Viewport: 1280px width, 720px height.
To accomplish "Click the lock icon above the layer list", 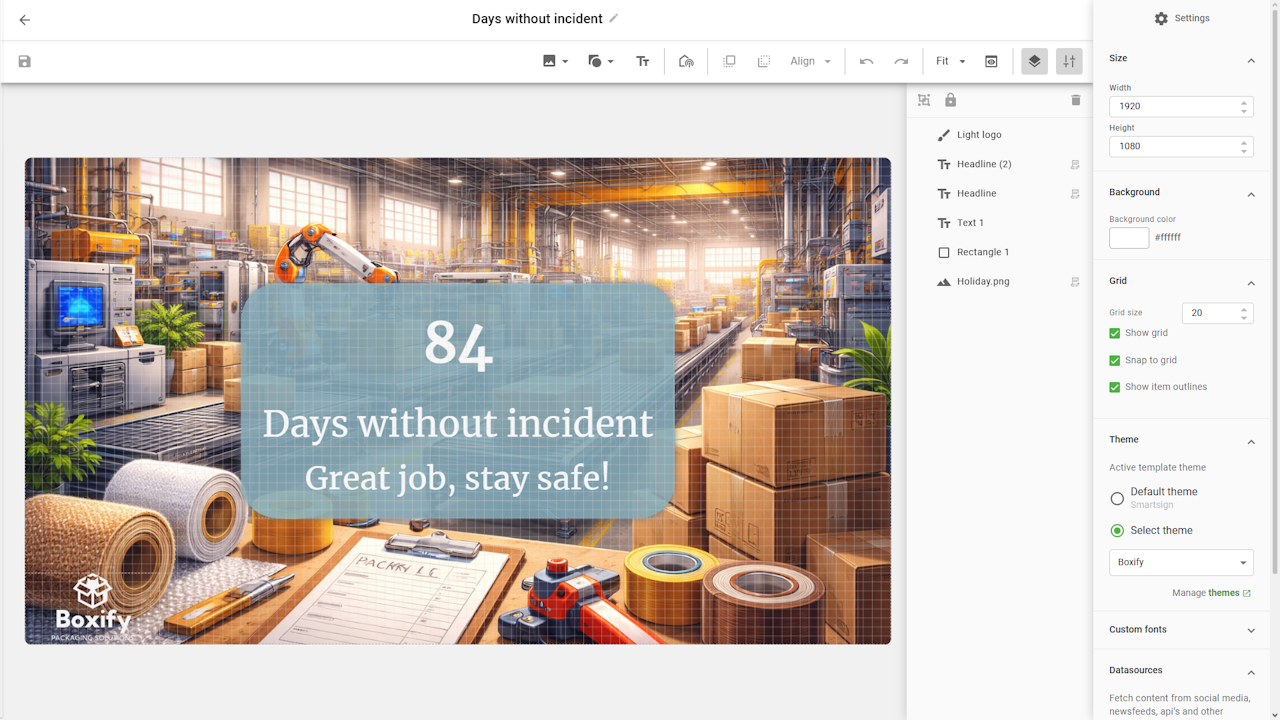I will (950, 100).
